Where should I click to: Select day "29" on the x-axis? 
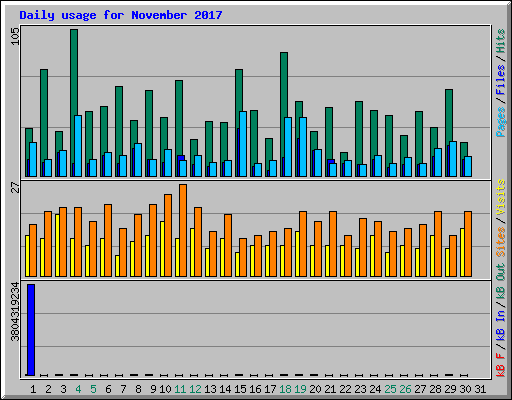tap(450, 389)
